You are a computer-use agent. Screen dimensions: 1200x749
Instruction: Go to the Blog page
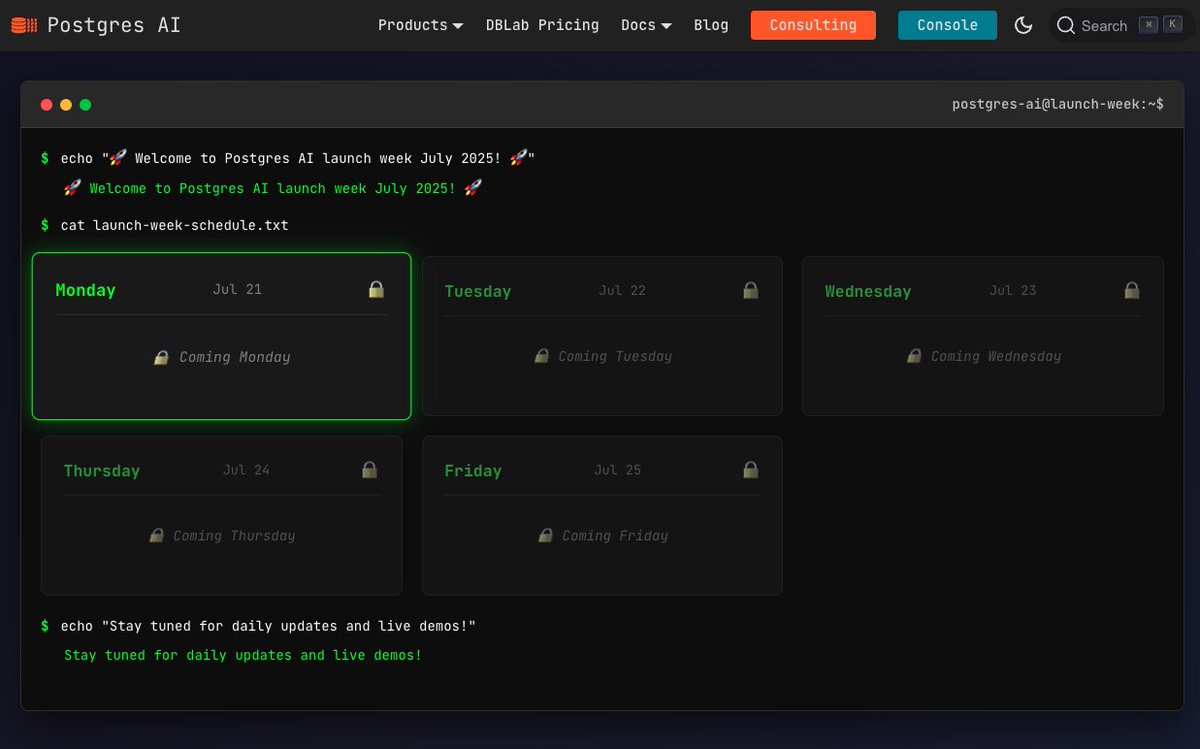tap(711, 25)
